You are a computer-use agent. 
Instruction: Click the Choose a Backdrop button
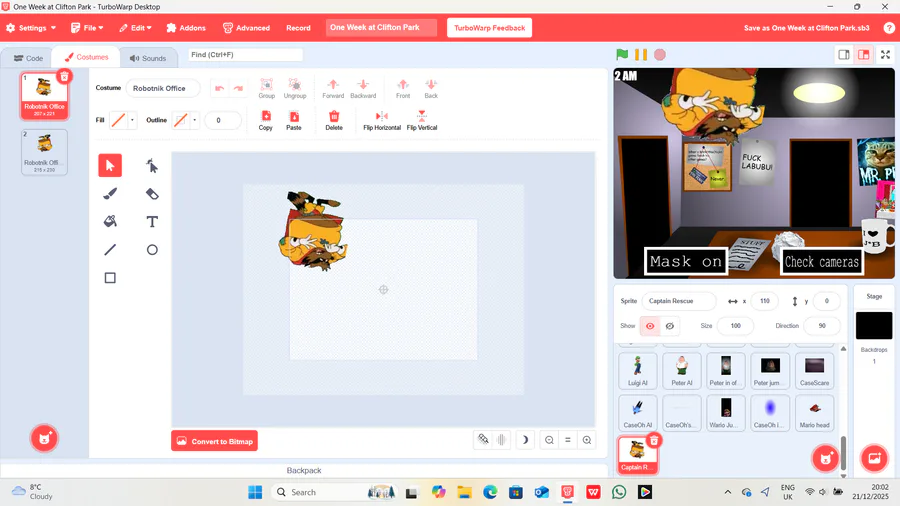874,458
